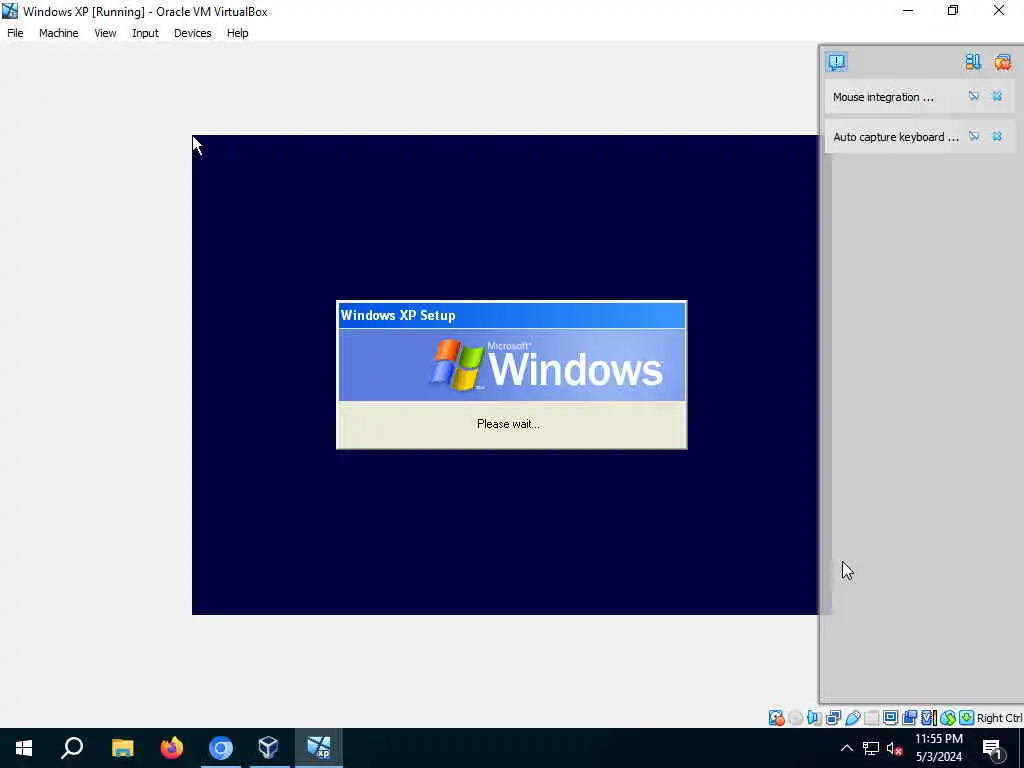
Task: Dismiss the Mouse integration notification
Action: (x=997, y=97)
